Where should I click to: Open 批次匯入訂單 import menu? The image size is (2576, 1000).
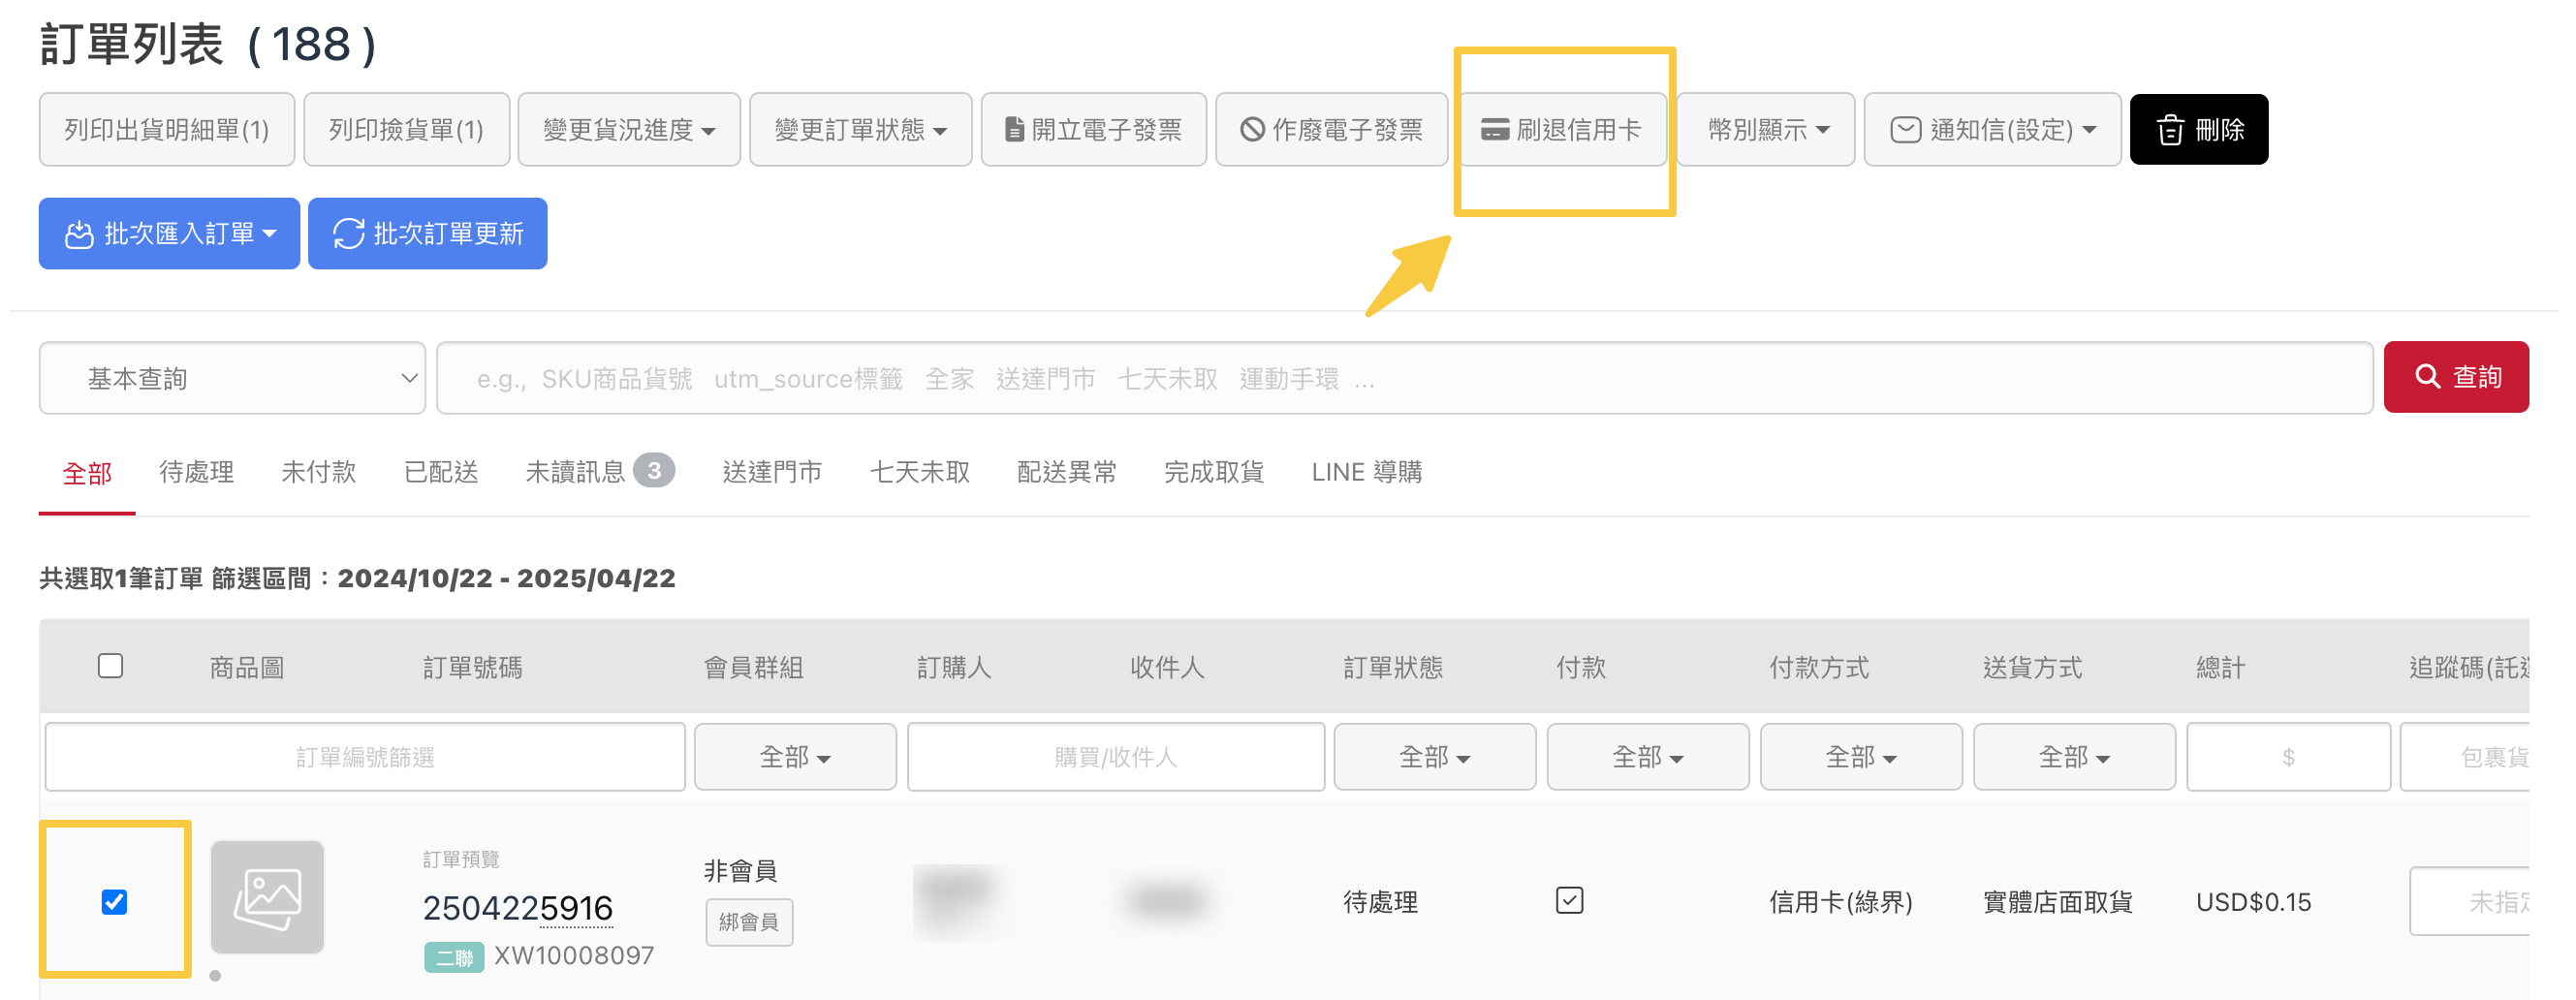pos(169,234)
